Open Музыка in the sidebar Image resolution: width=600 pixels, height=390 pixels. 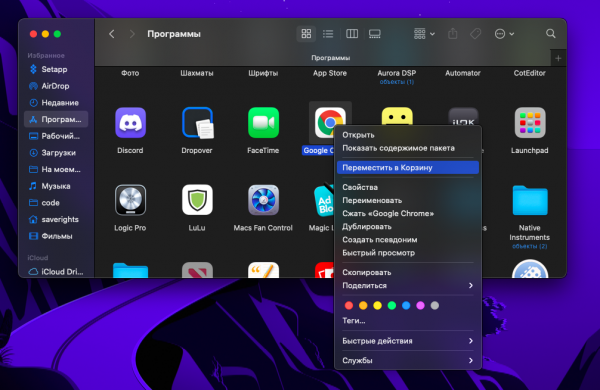click(56, 186)
